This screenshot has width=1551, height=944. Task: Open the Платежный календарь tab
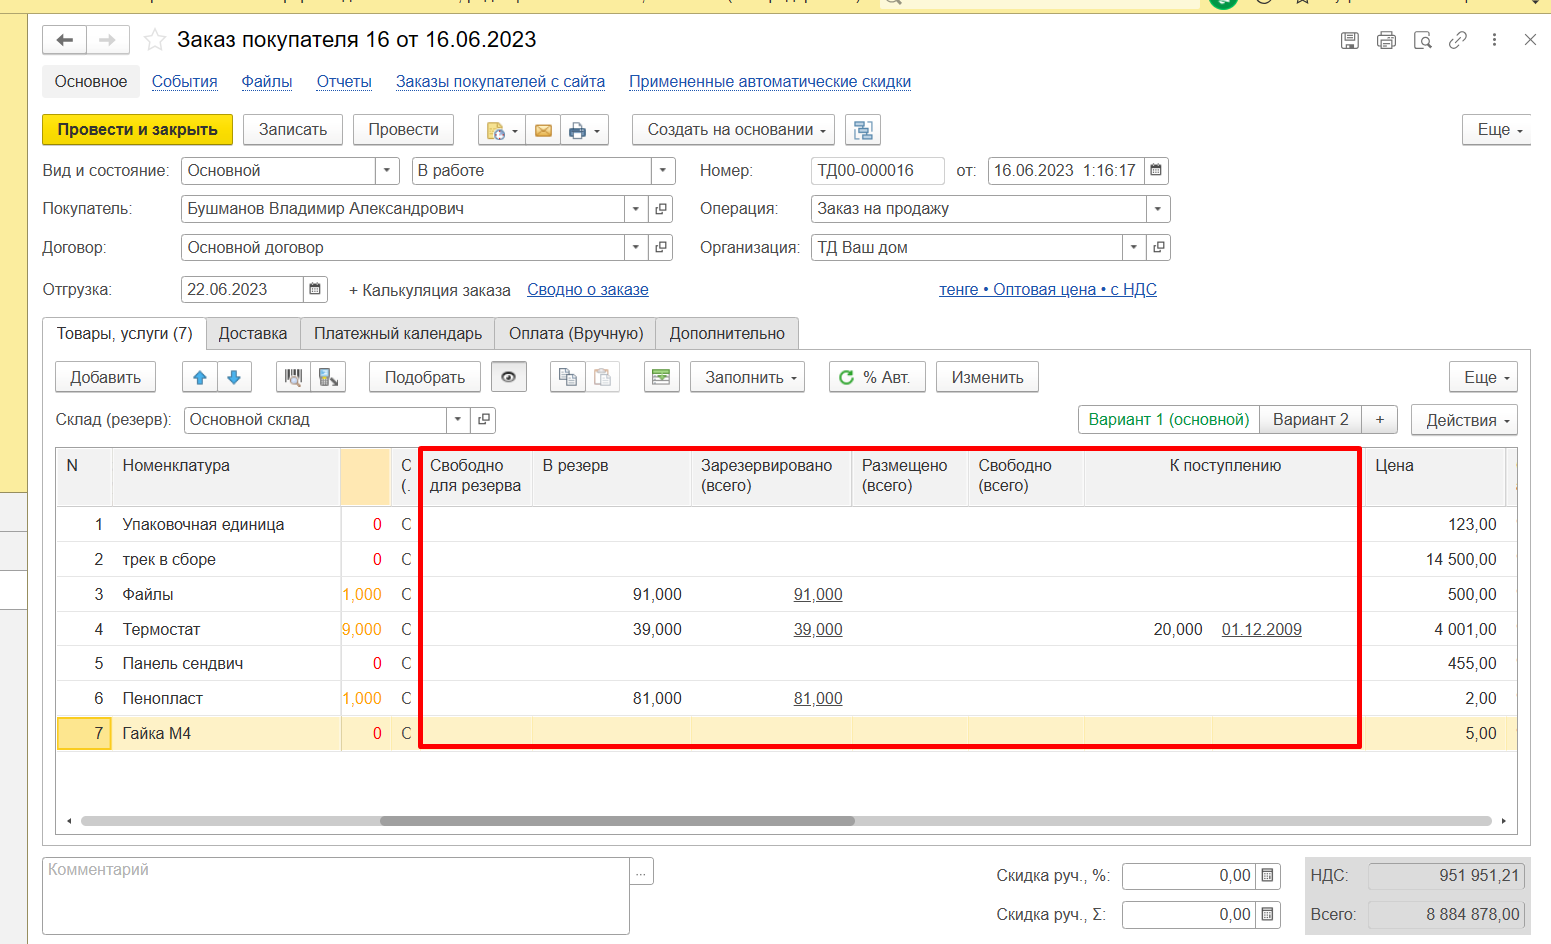[x=397, y=334]
